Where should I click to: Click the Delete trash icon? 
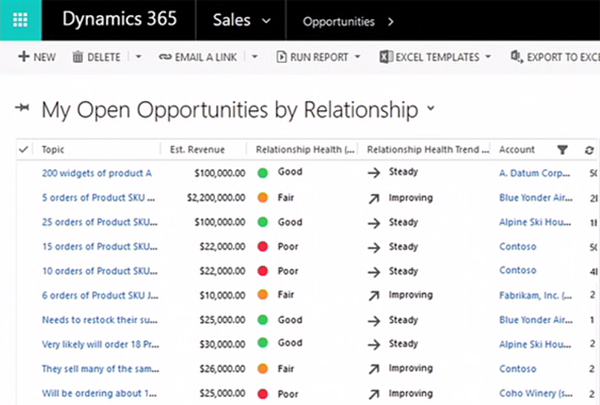coord(78,57)
